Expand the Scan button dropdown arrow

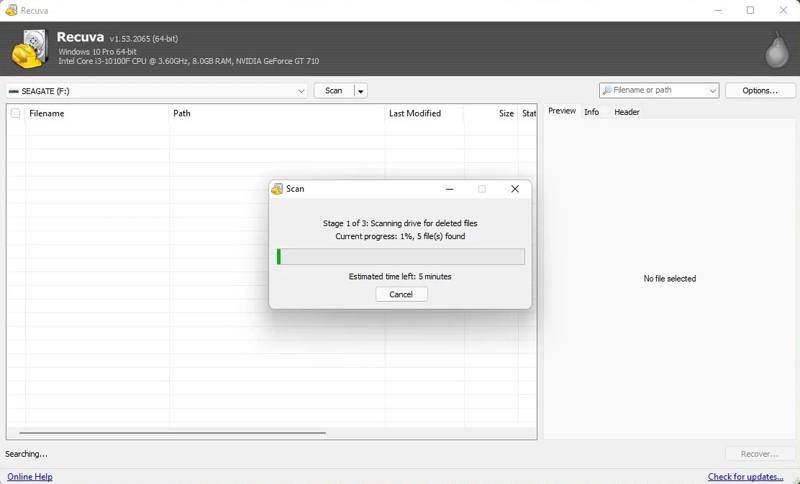coord(360,91)
